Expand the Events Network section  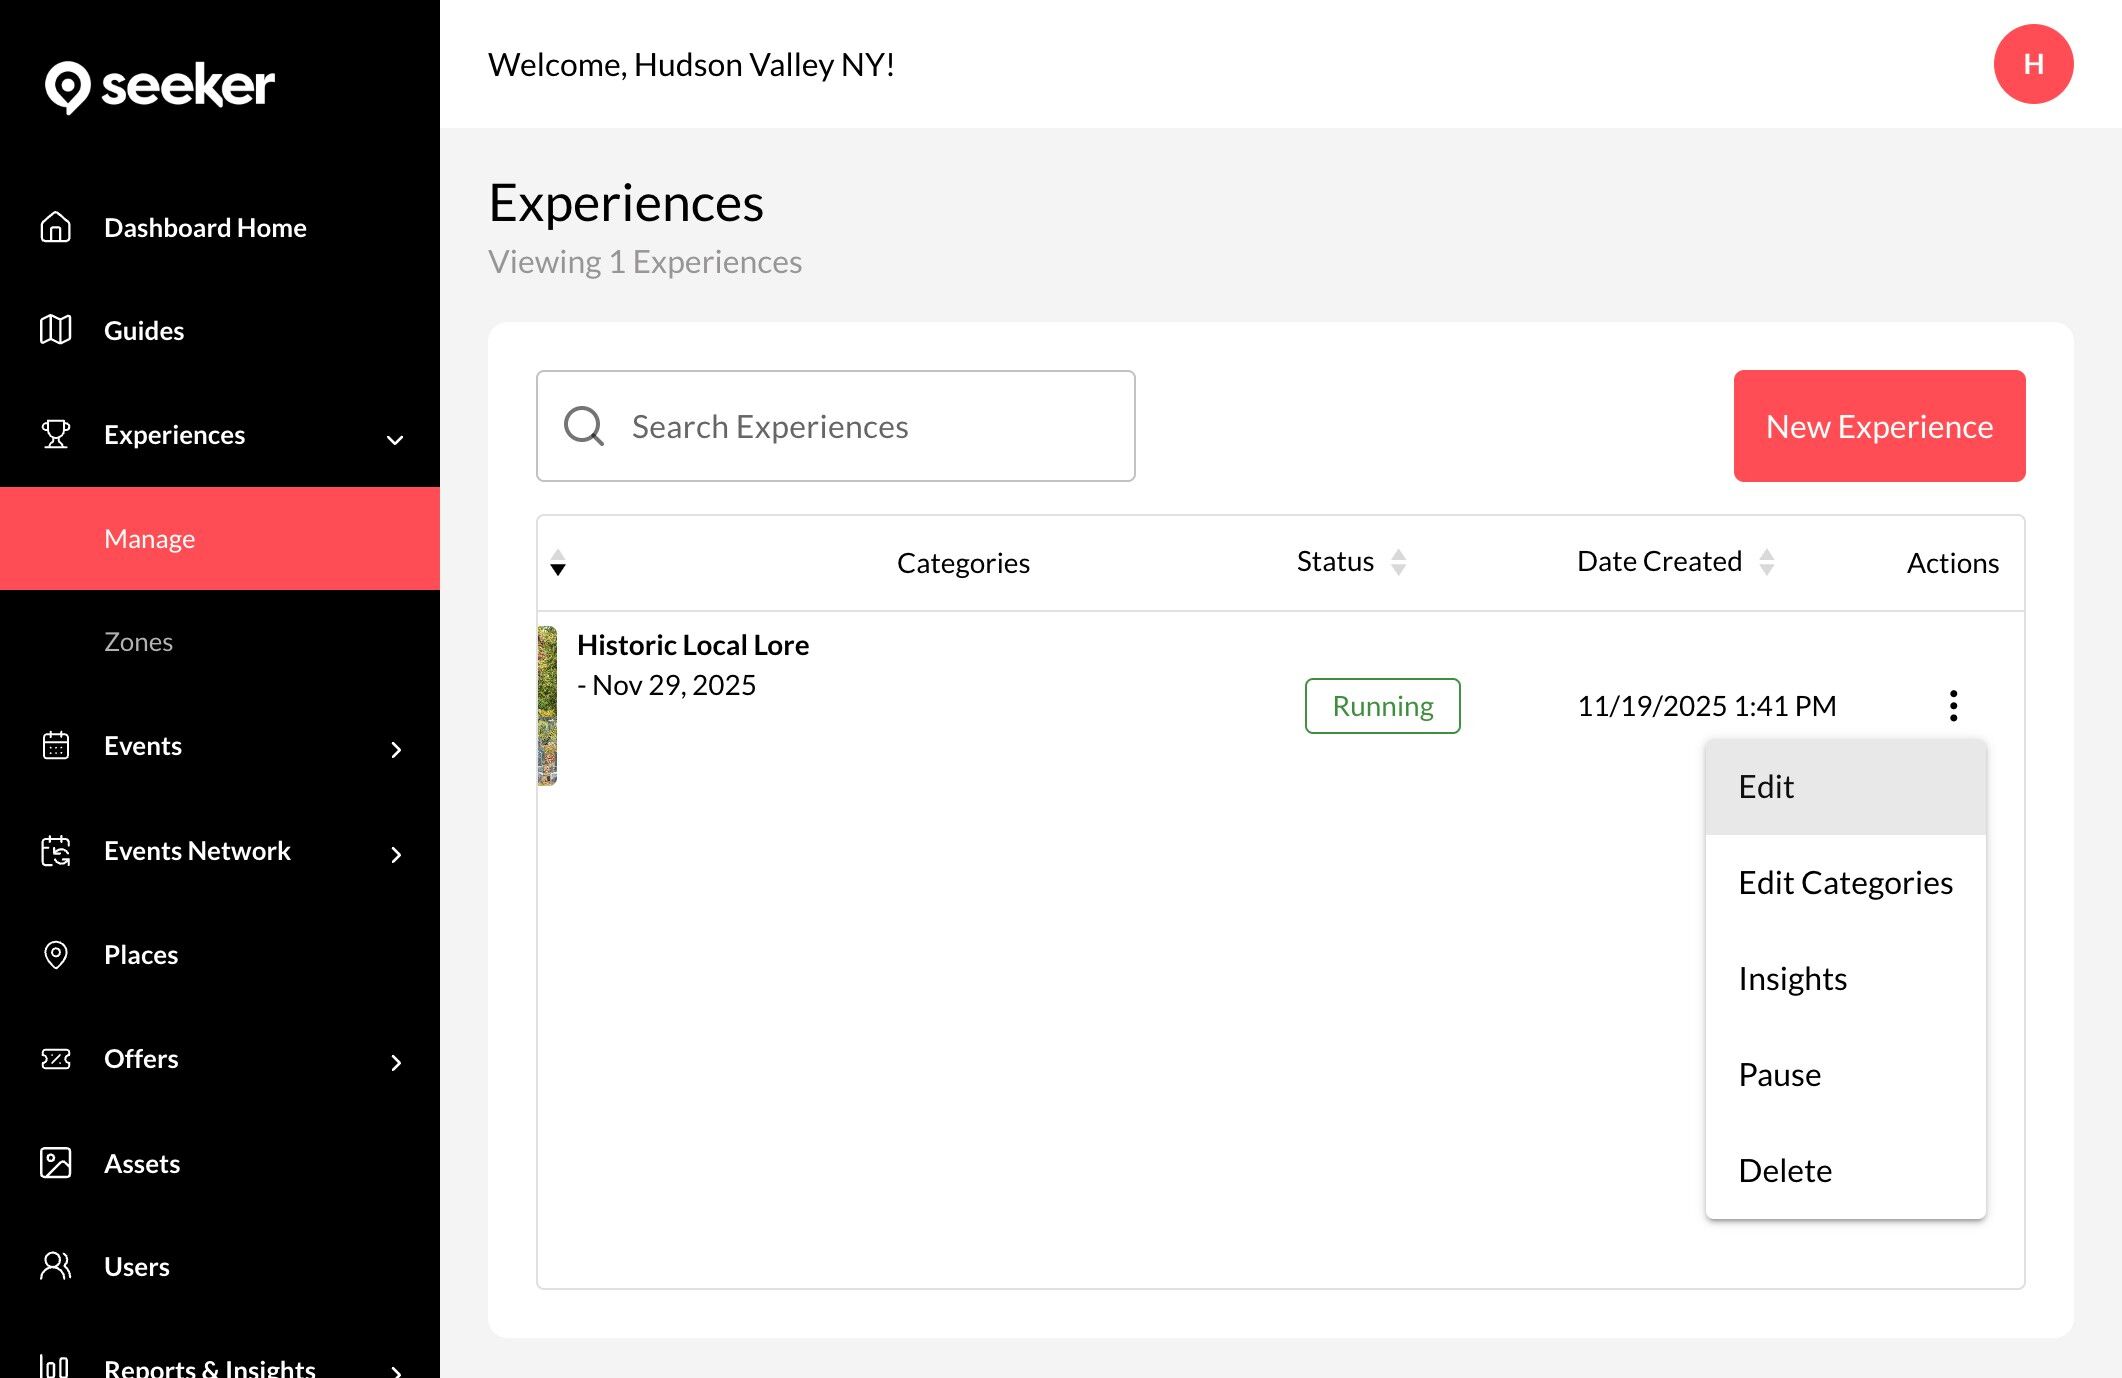(x=396, y=854)
